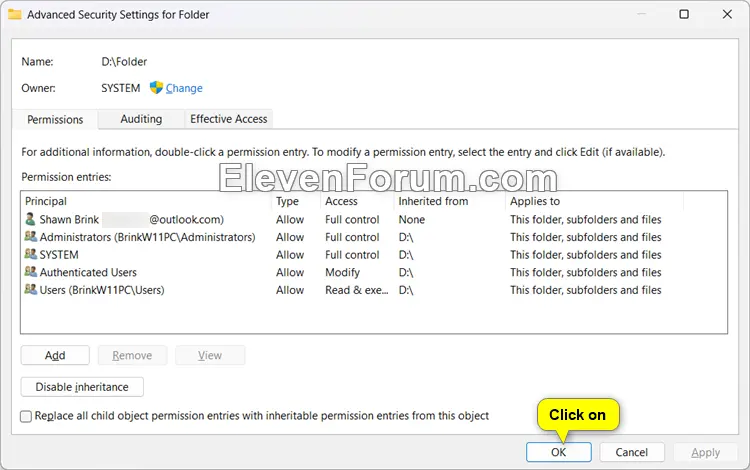
Task: Click Applies to value in Shawn Brink row
Action: click(x=585, y=219)
